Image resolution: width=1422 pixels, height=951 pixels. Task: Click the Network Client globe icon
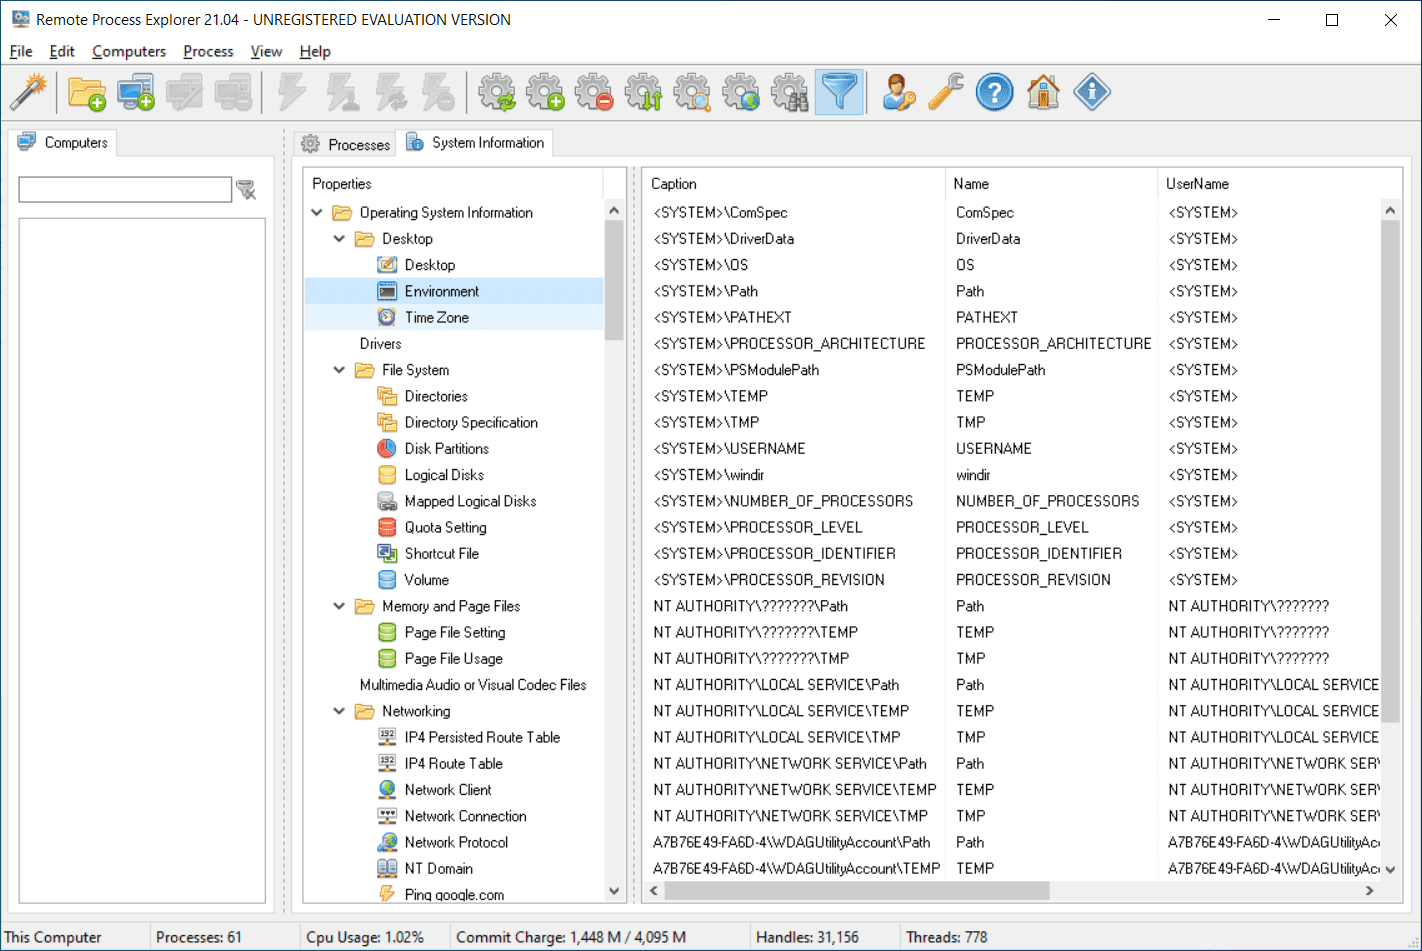[387, 789]
